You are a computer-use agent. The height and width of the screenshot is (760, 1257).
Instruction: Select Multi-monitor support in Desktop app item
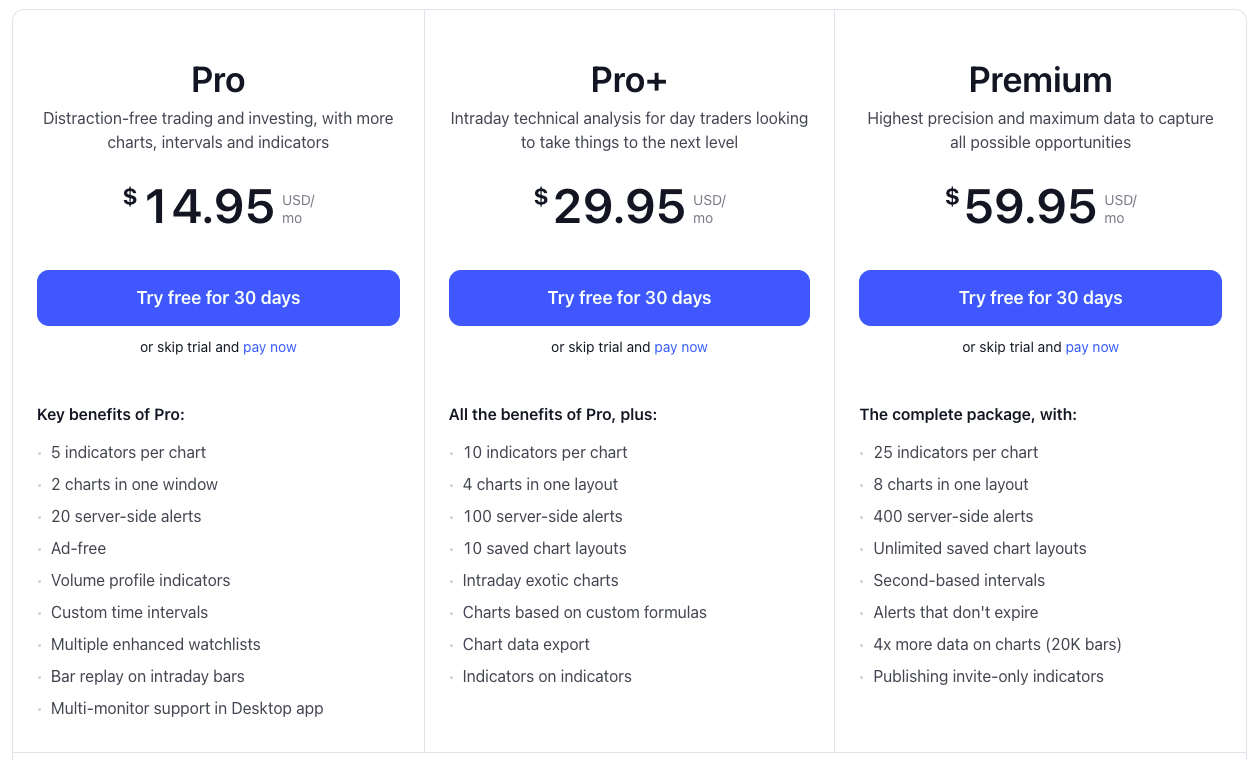tap(187, 708)
